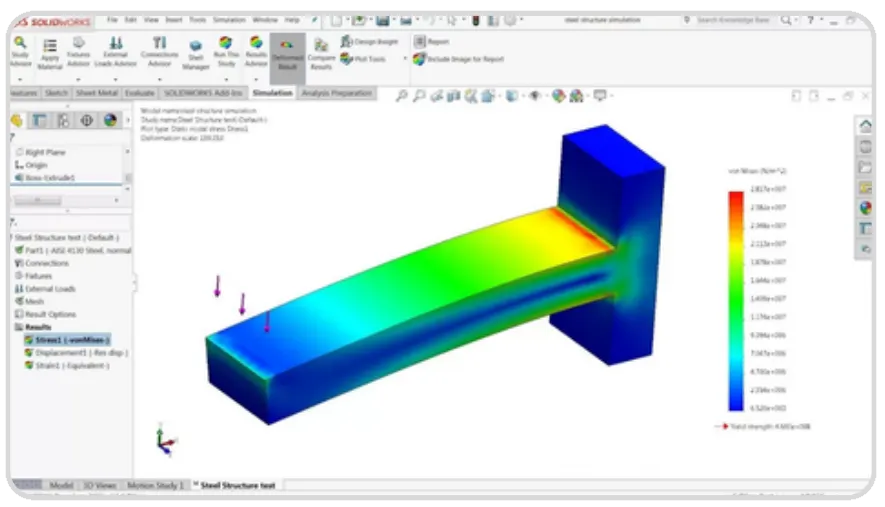Viewport: 885px width, 507px height.
Task: Generate the simulation Report
Action: [x=432, y=41]
